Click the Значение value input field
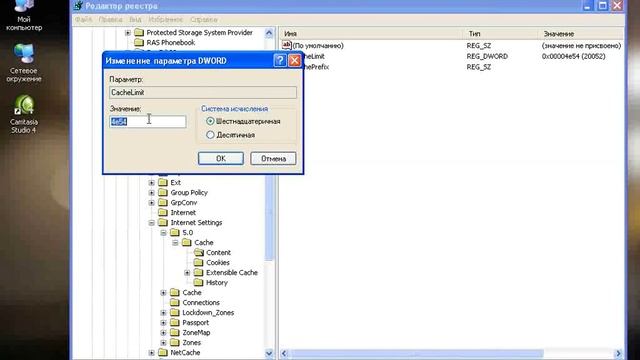640x360 pixels. (x=148, y=121)
